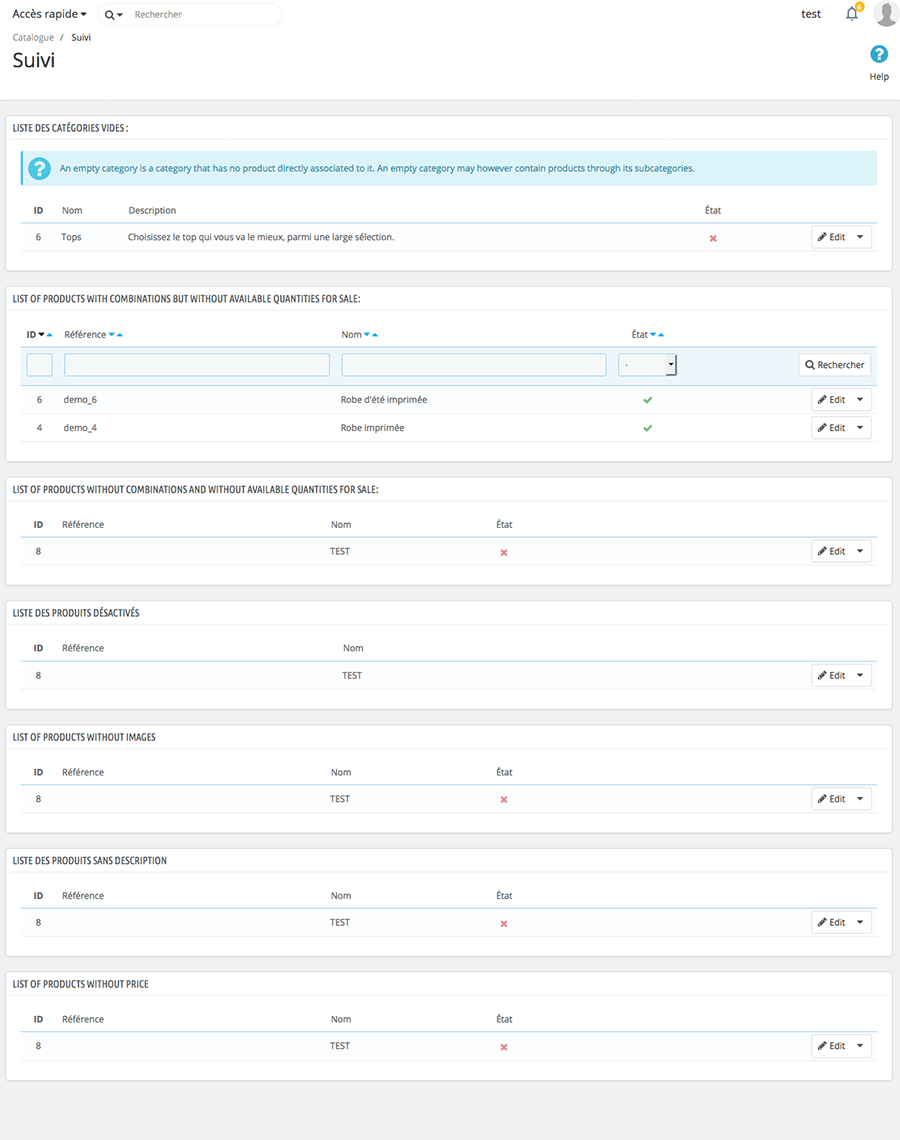Screen dimensions: 900x1140
Task: Toggle green status check for Robe d'été imprimée
Action: (x=647, y=400)
